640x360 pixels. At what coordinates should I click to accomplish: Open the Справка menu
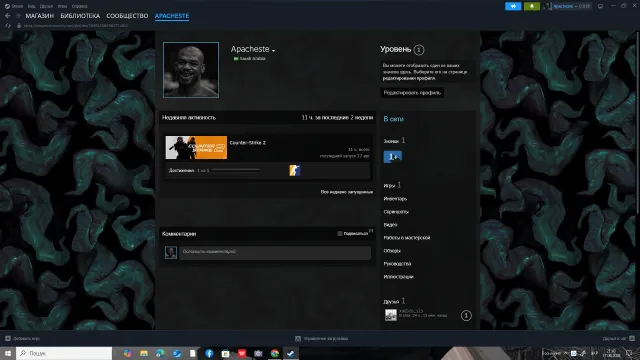pos(79,6)
